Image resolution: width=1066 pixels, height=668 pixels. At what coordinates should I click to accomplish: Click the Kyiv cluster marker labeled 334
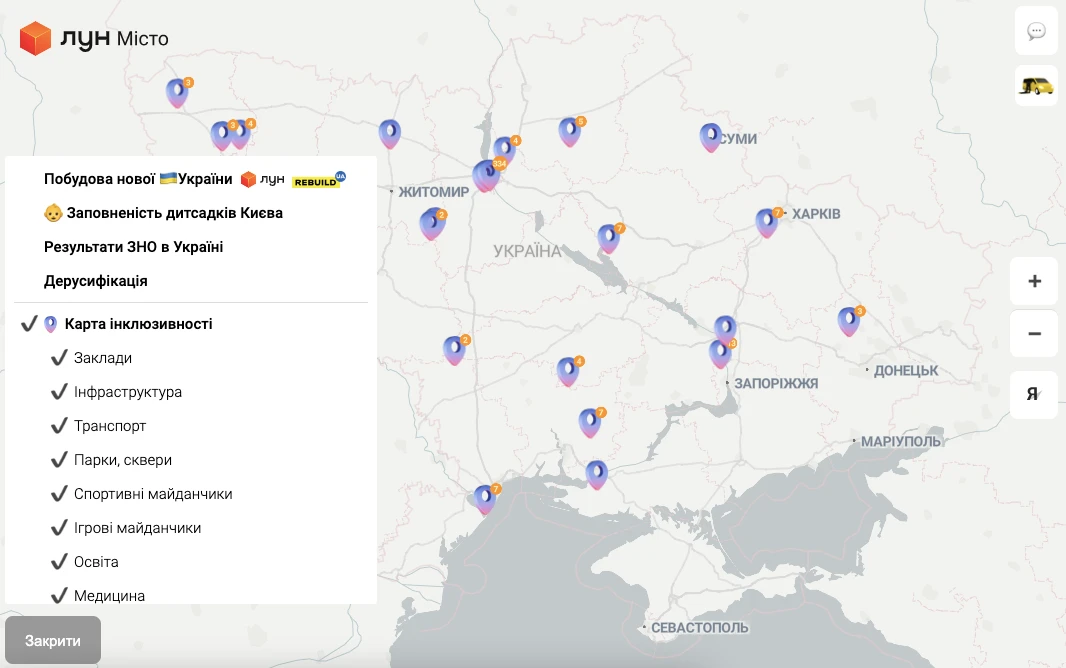click(x=487, y=175)
